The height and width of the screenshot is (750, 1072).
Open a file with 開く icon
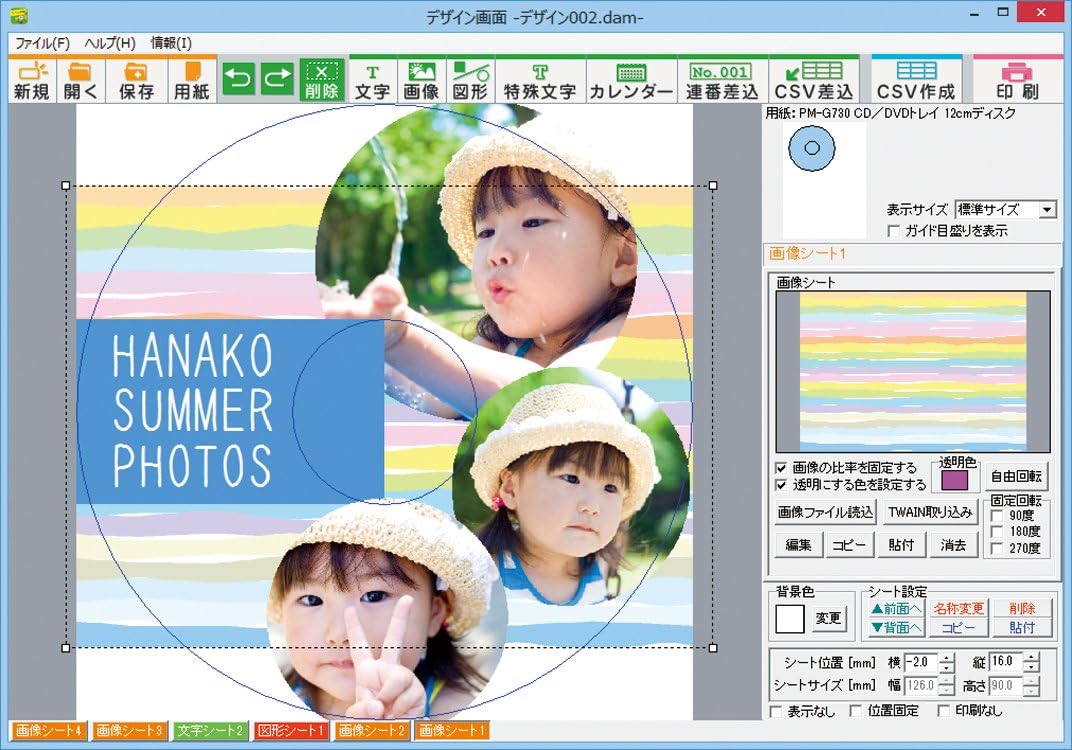point(81,81)
